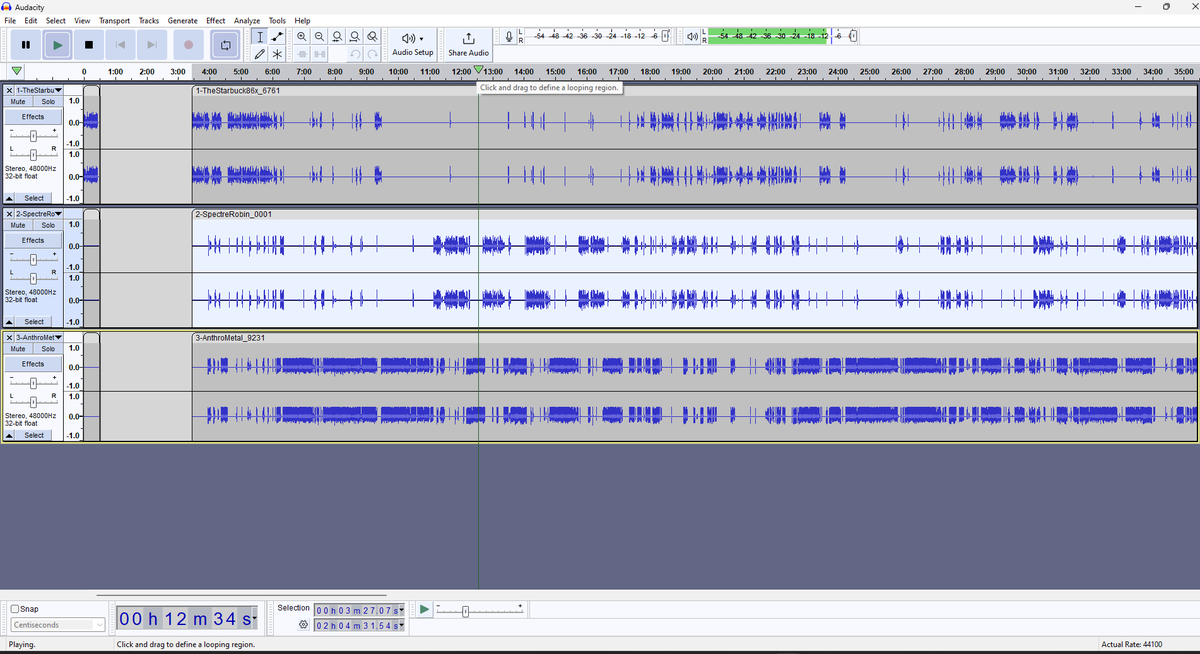
Task: Toggle the Loop button in transport toolbar
Action: tap(226, 44)
